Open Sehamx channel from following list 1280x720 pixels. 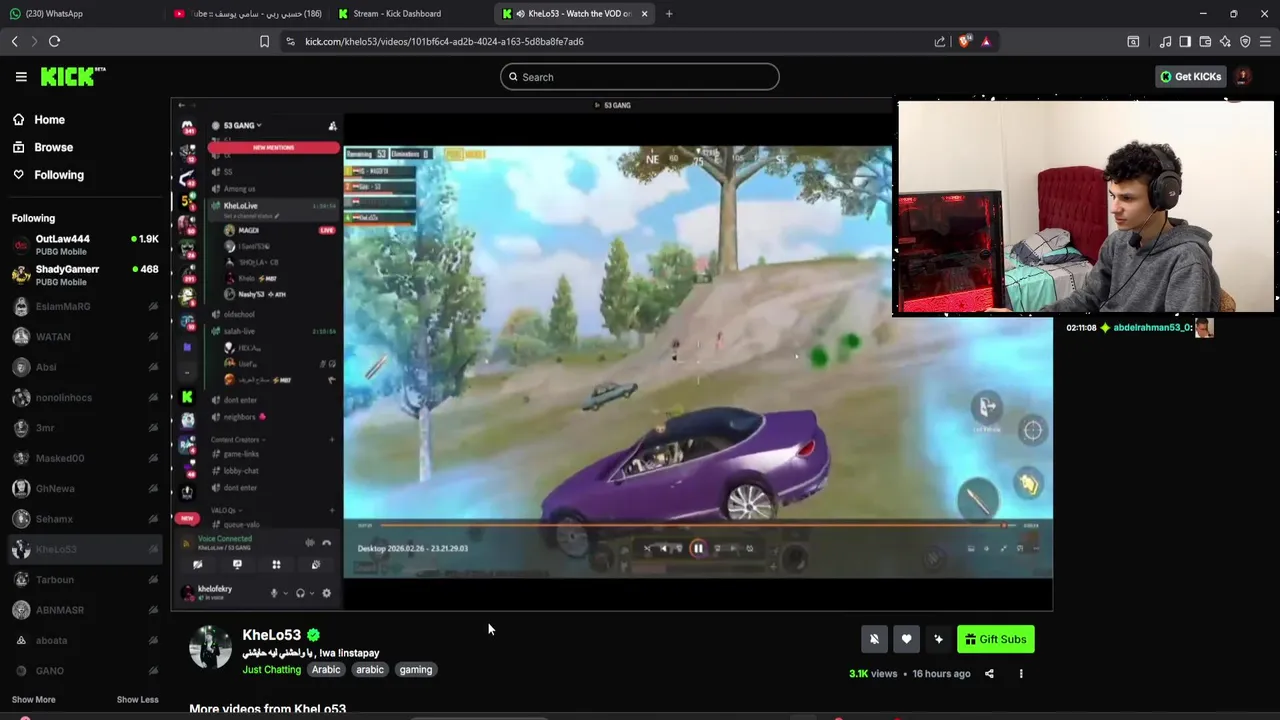[84, 519]
